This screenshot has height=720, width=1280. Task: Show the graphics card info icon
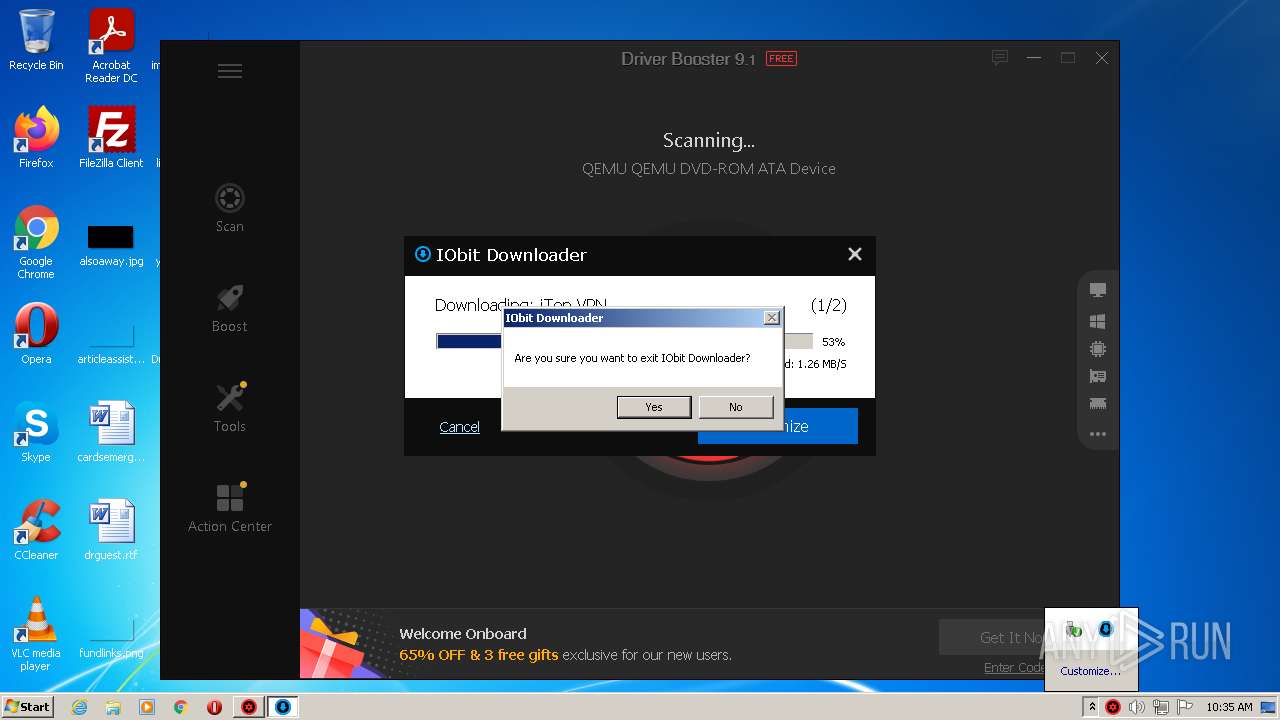(x=1098, y=377)
